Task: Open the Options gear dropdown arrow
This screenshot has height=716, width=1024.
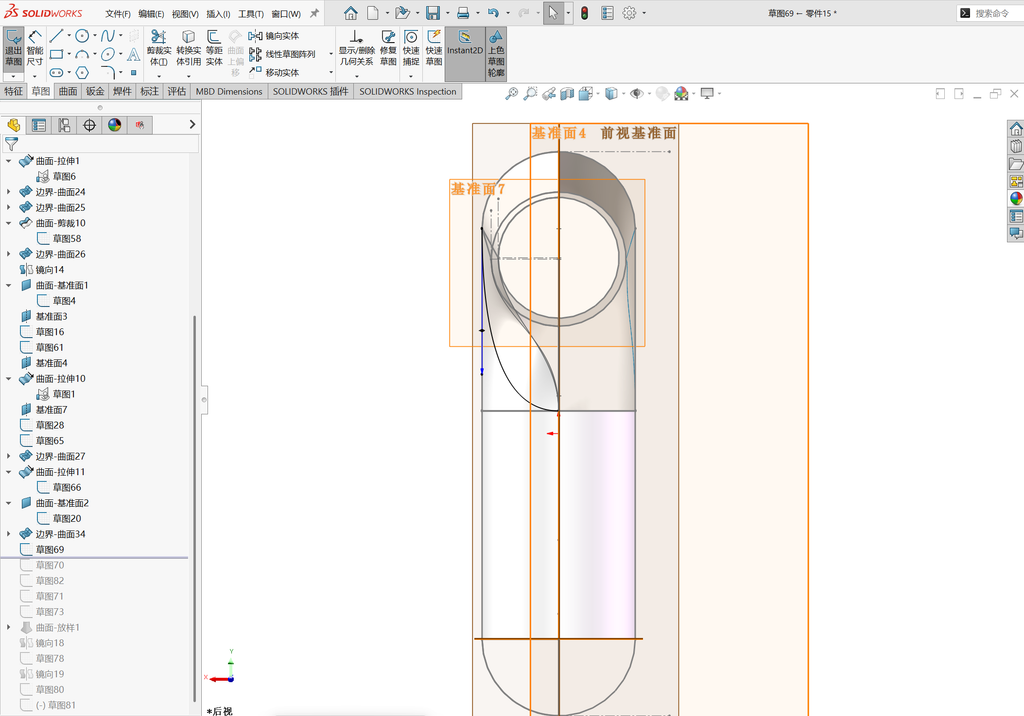Action: [644, 13]
